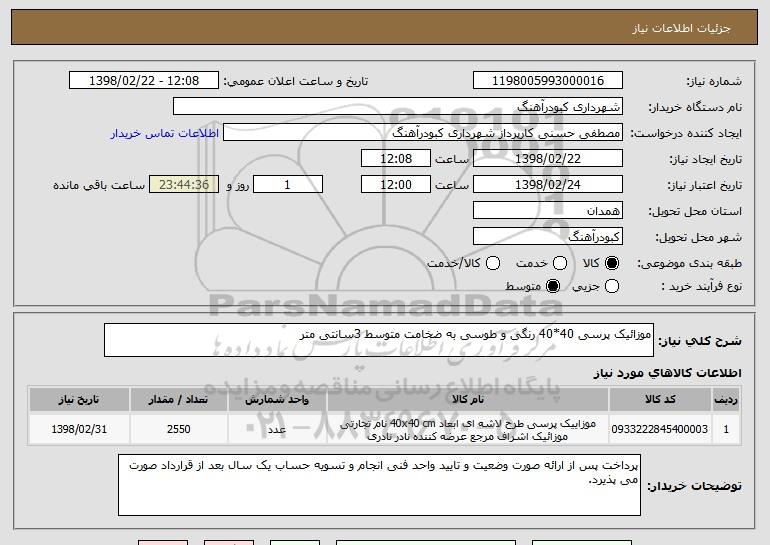Select the خدمت radio button
The image size is (770, 545).
(x=560, y=263)
